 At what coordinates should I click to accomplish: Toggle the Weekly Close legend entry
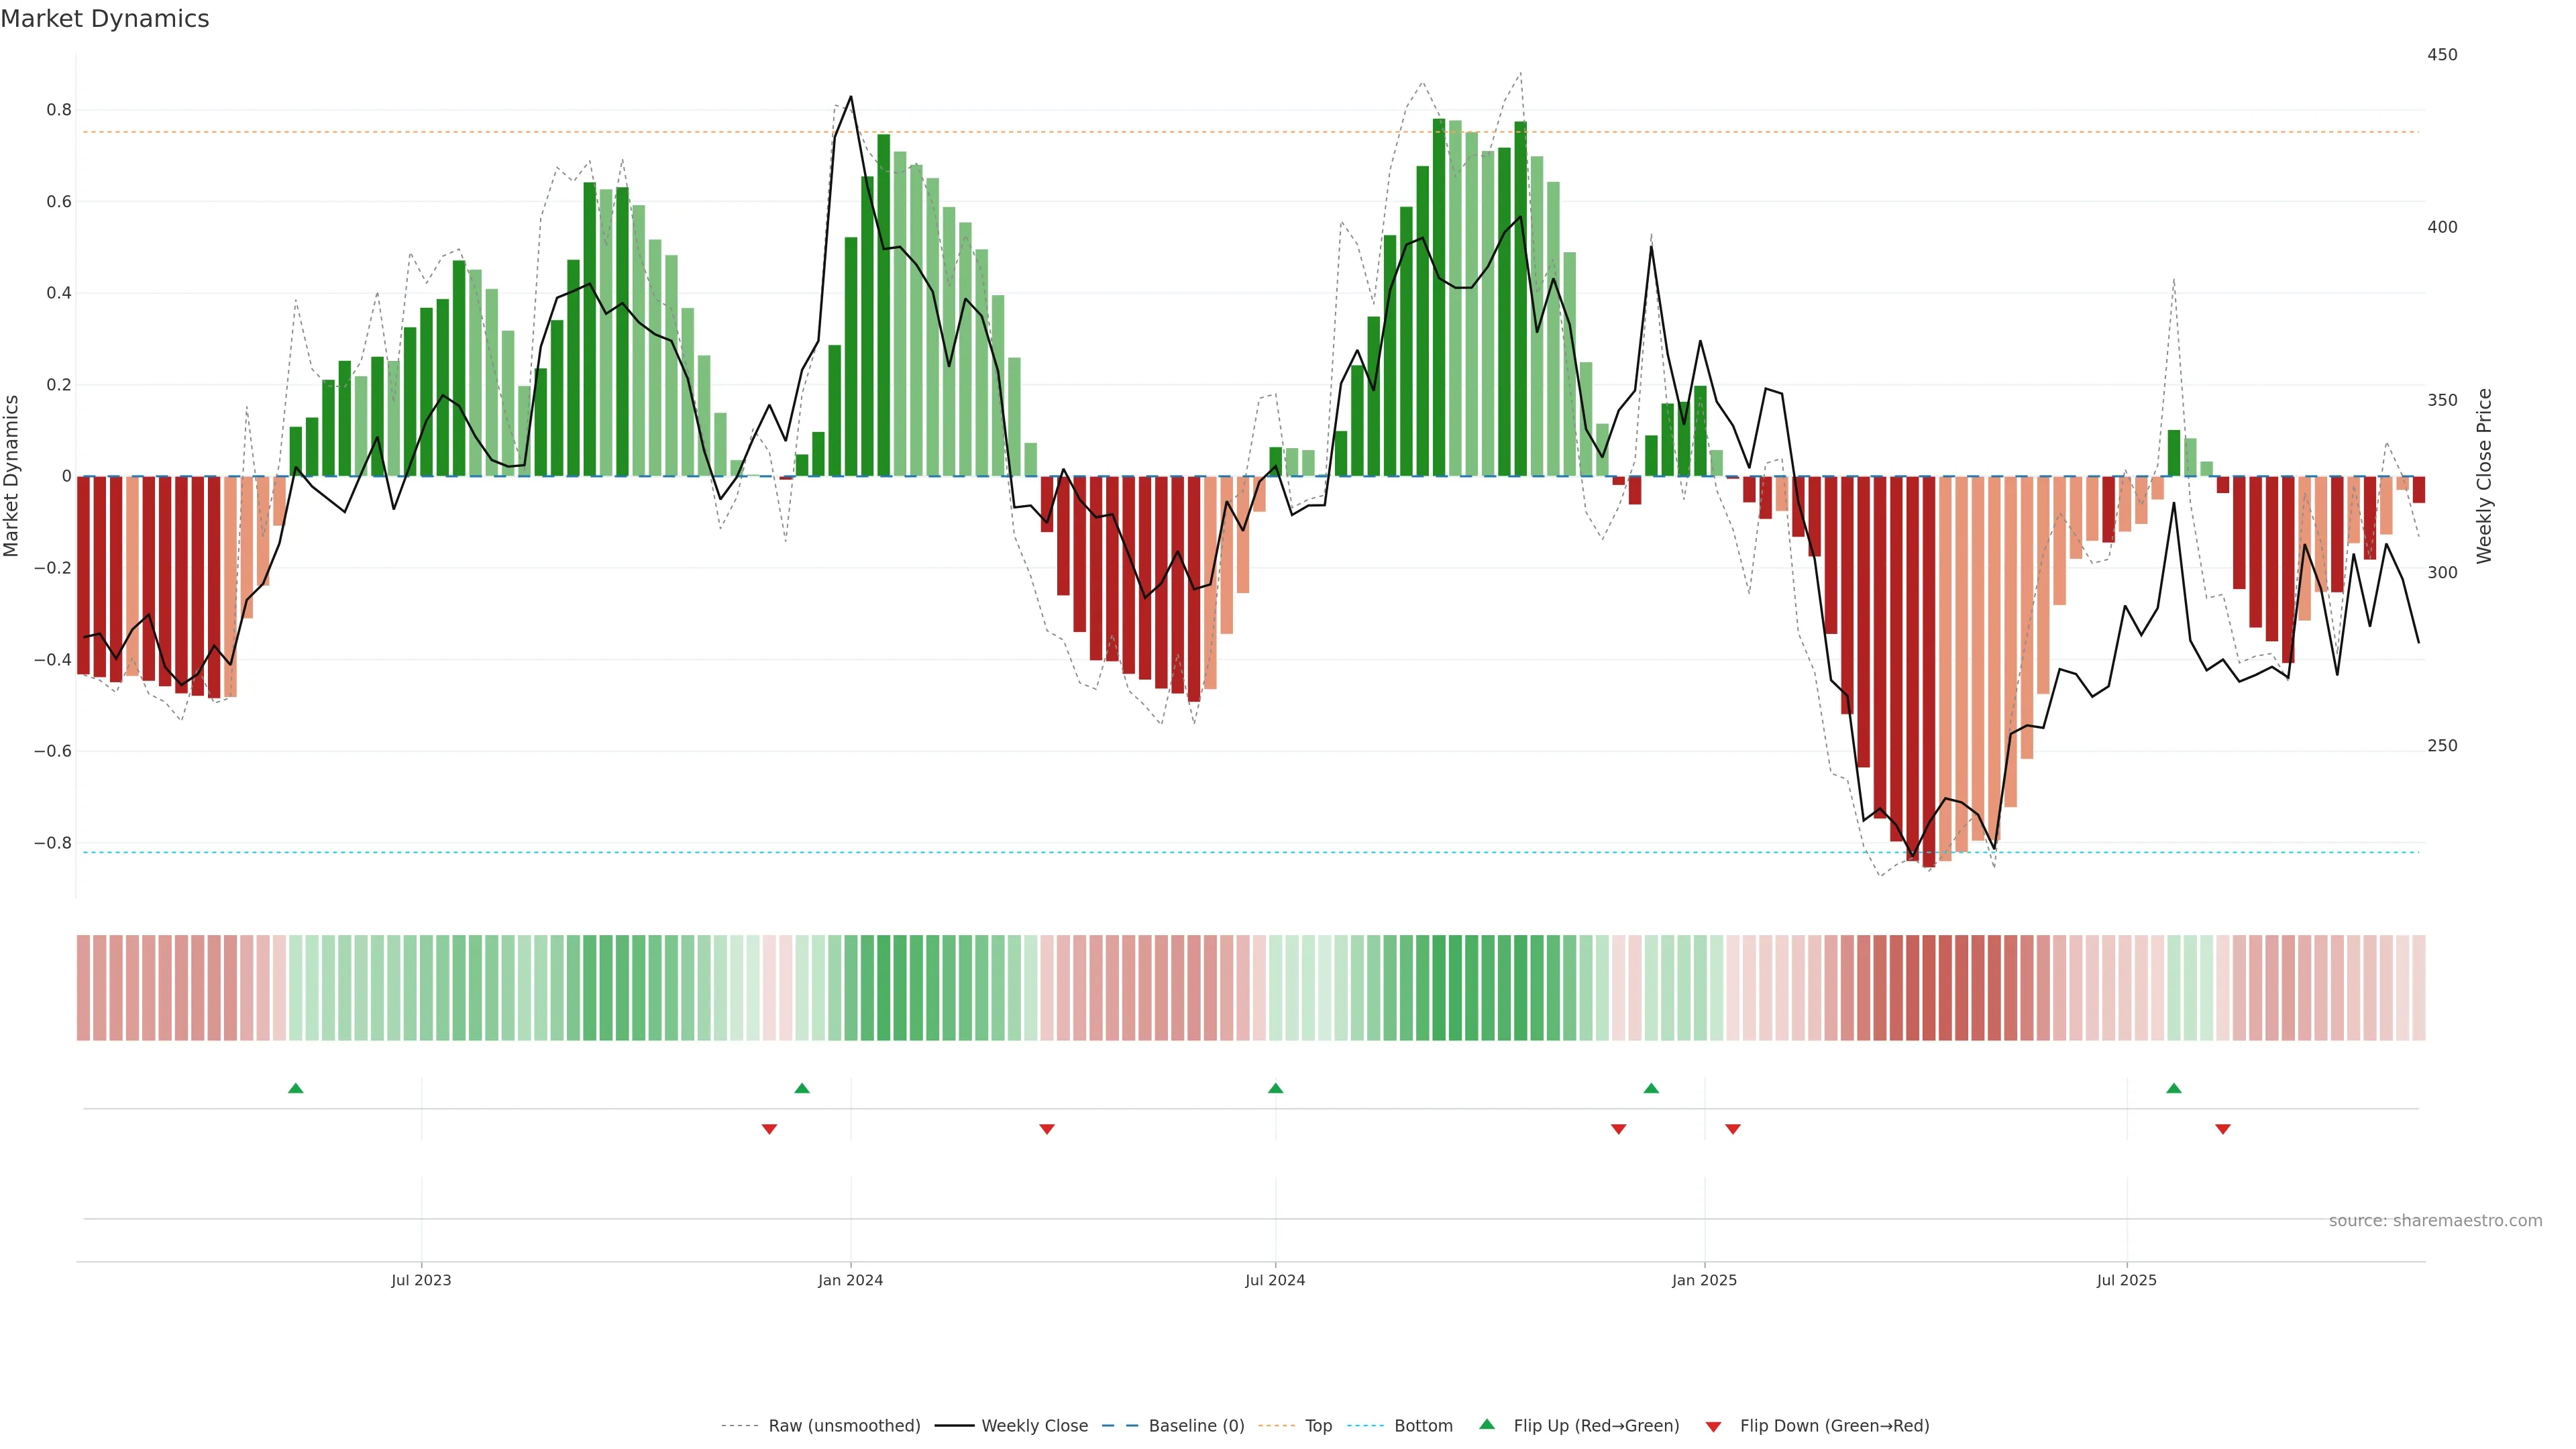(1034, 1426)
